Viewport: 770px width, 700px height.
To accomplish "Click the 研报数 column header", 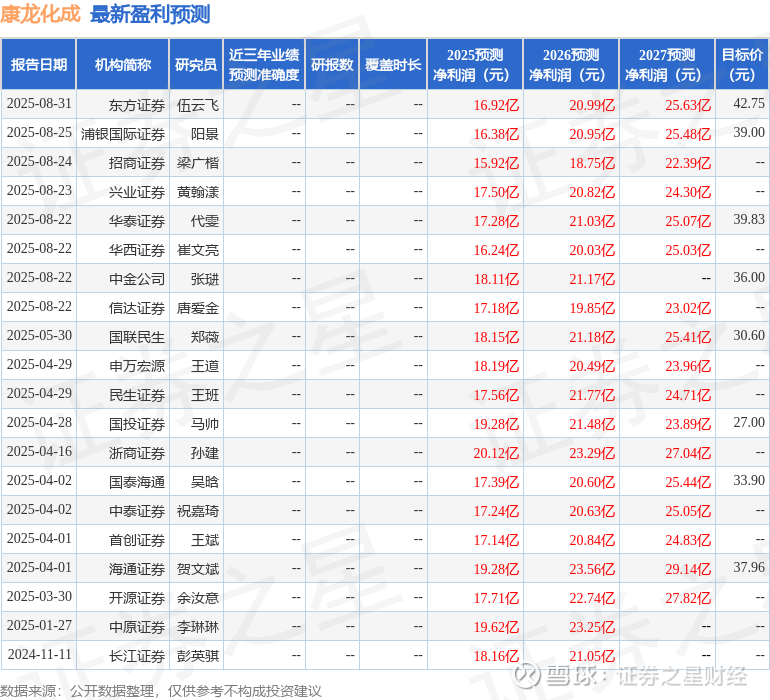I will 332,65.
